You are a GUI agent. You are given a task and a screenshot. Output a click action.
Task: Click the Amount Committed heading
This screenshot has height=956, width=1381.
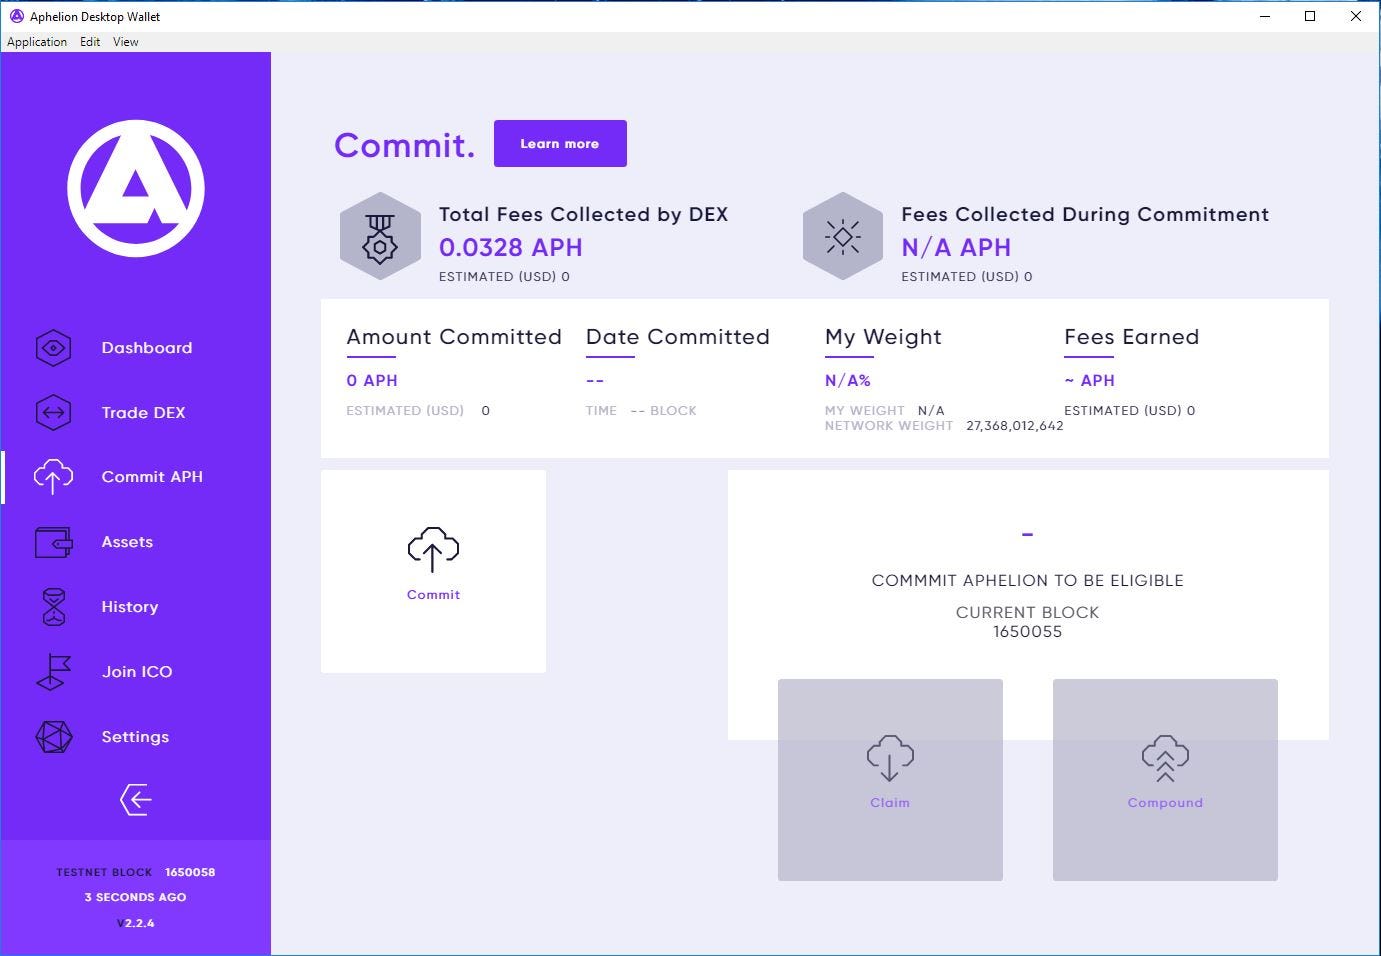tap(454, 337)
